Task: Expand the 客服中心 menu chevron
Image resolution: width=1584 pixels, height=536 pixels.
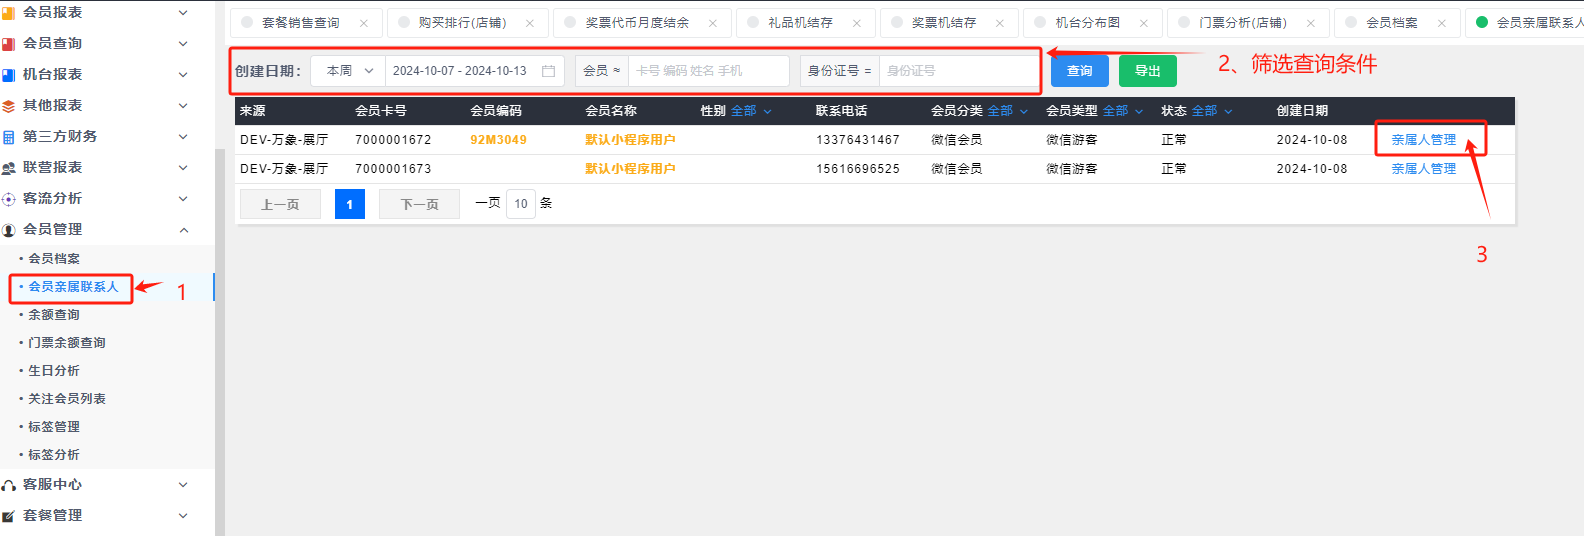Action: 183,485
